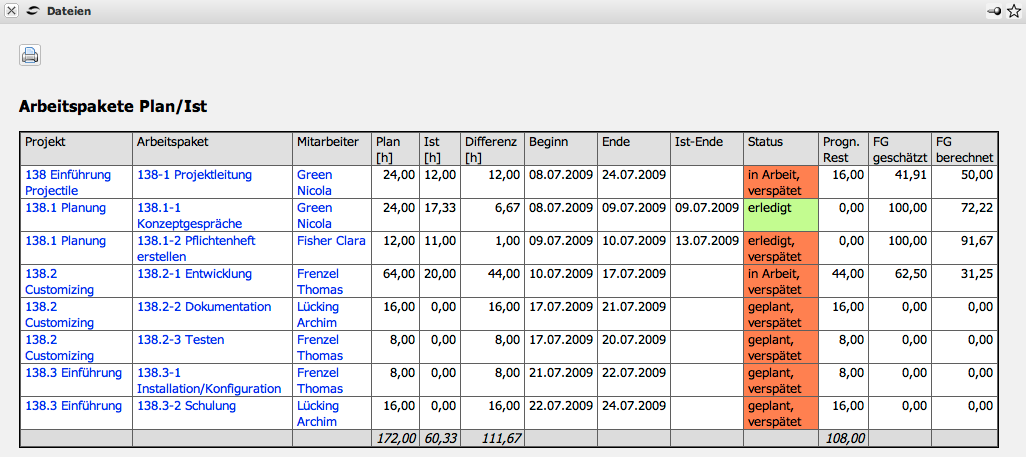Open 138.3 Einführung in Installation row
This screenshot has height=457, width=1026.
[x=73, y=373]
